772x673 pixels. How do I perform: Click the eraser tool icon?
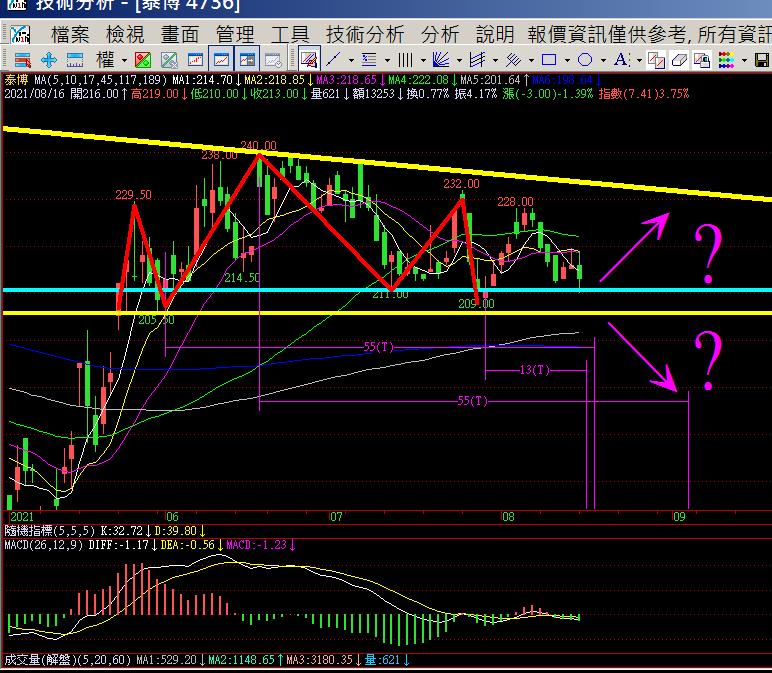click(x=680, y=60)
